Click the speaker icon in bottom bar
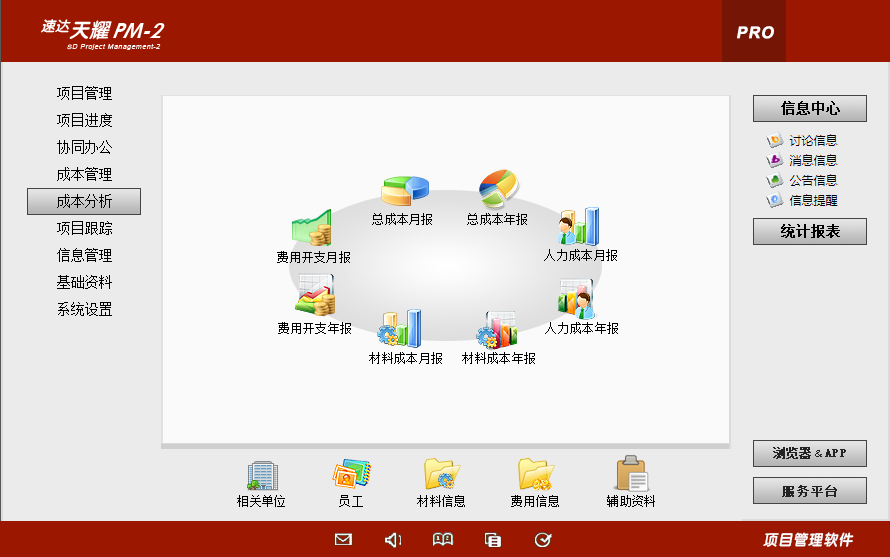 tap(393, 540)
